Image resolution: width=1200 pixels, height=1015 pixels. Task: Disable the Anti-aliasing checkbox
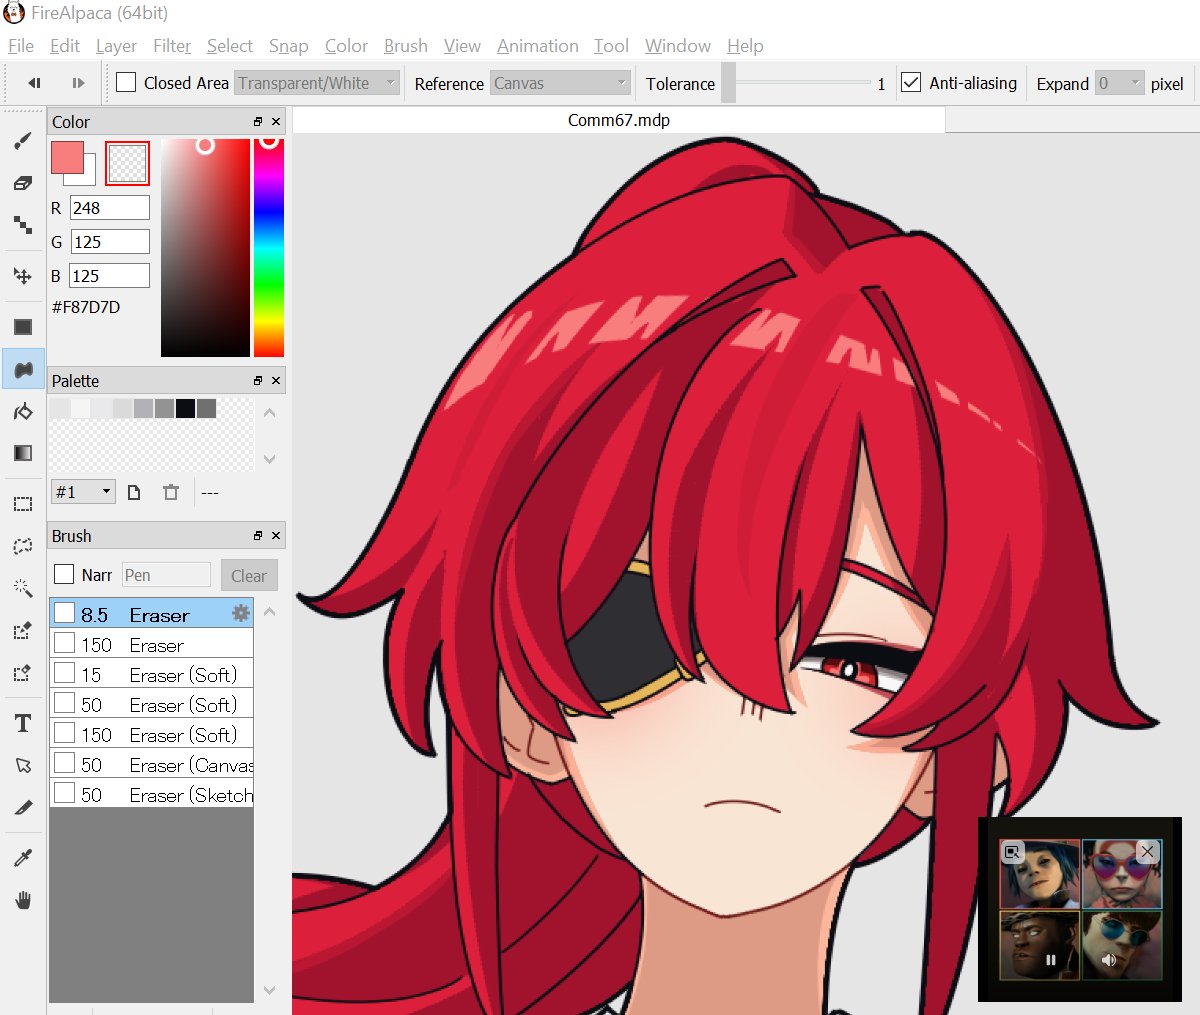[x=911, y=82]
